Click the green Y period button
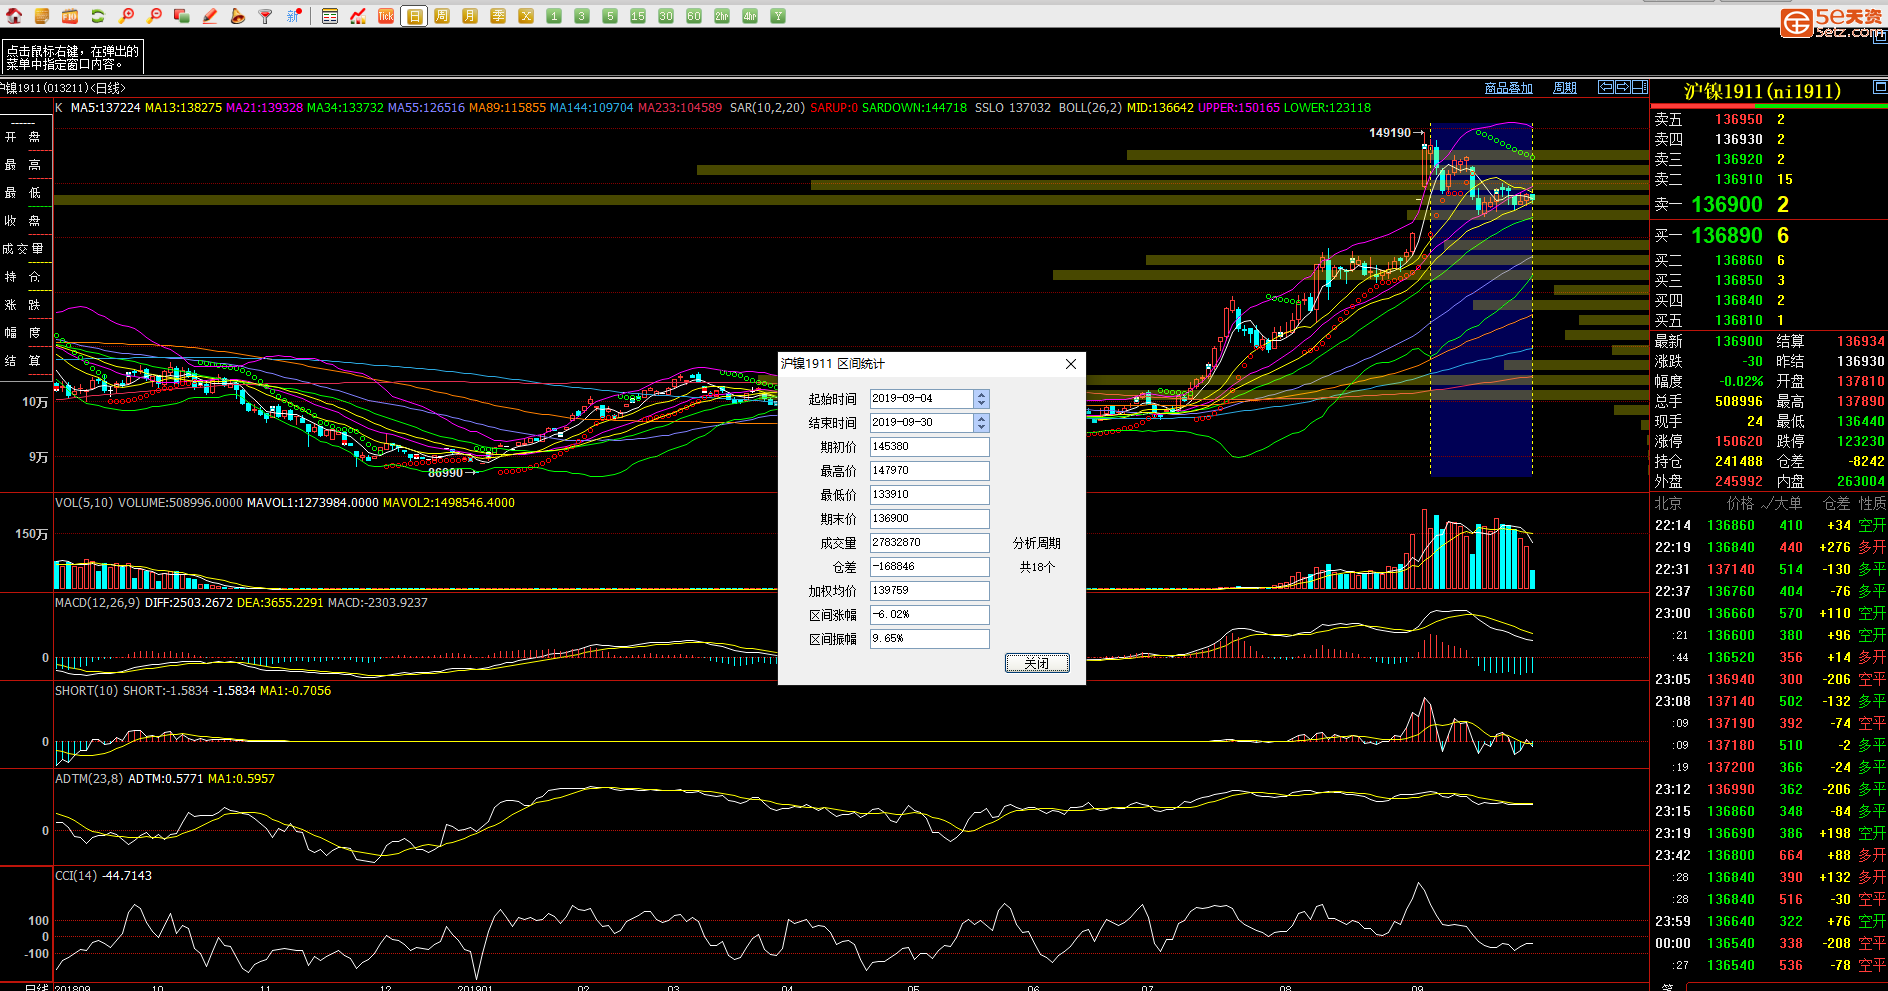Viewport: 1888px width, 991px height. [778, 16]
